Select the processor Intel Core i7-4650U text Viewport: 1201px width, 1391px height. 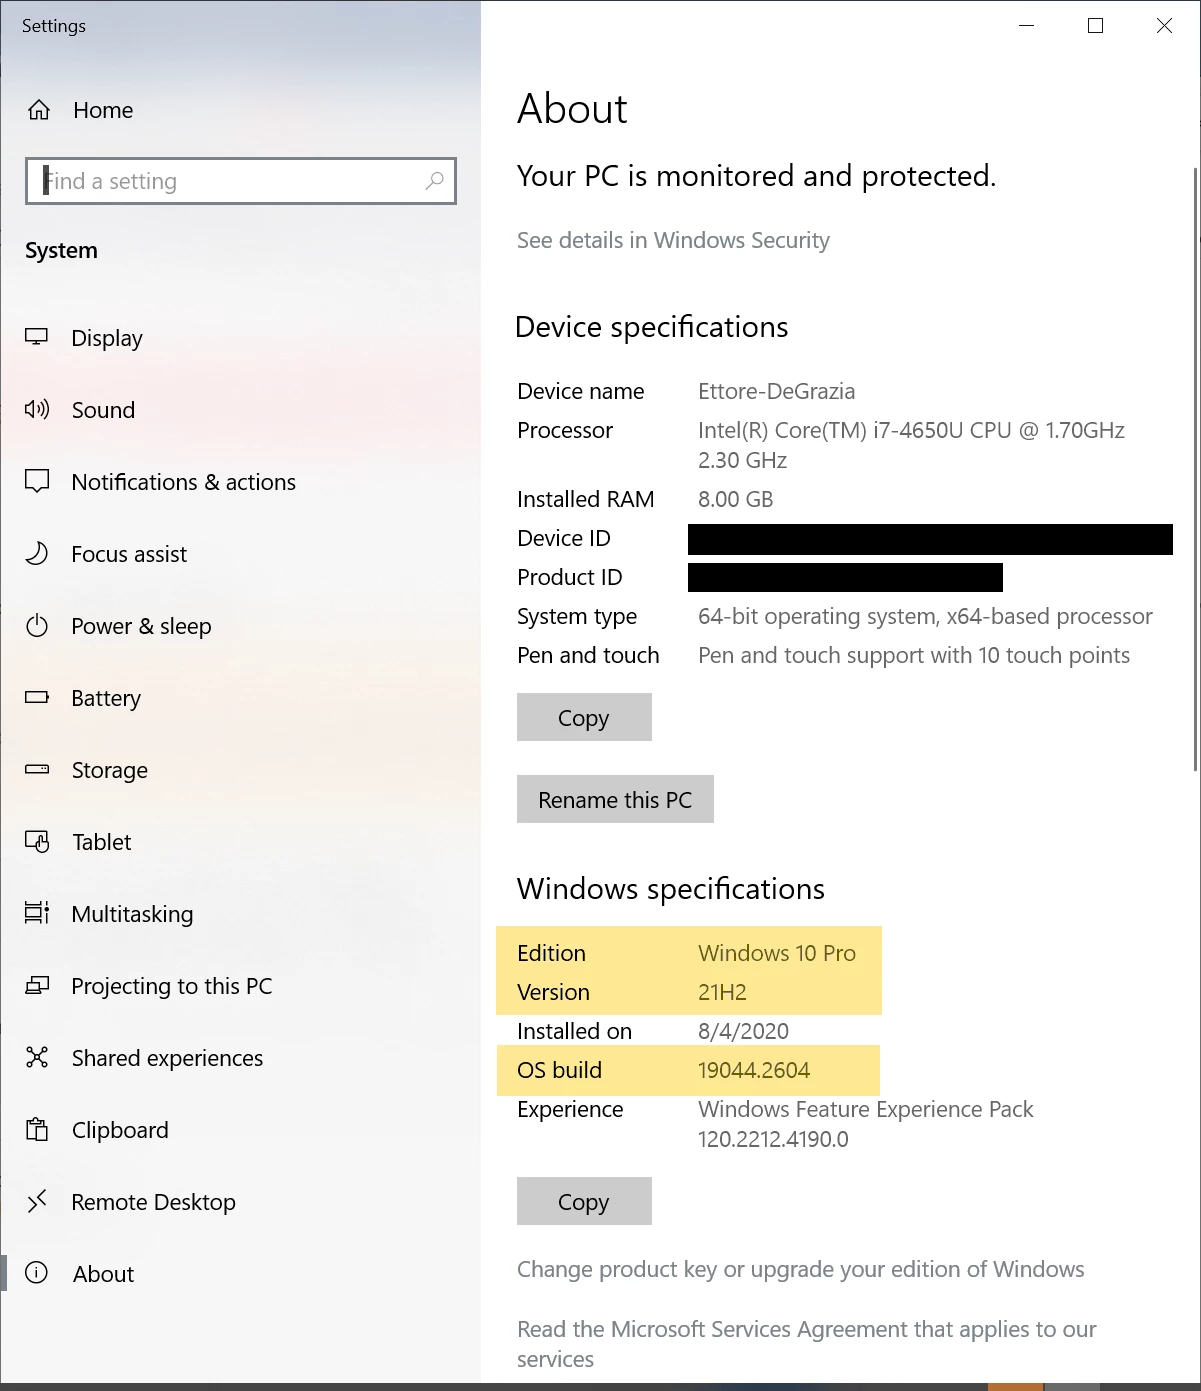coord(911,445)
